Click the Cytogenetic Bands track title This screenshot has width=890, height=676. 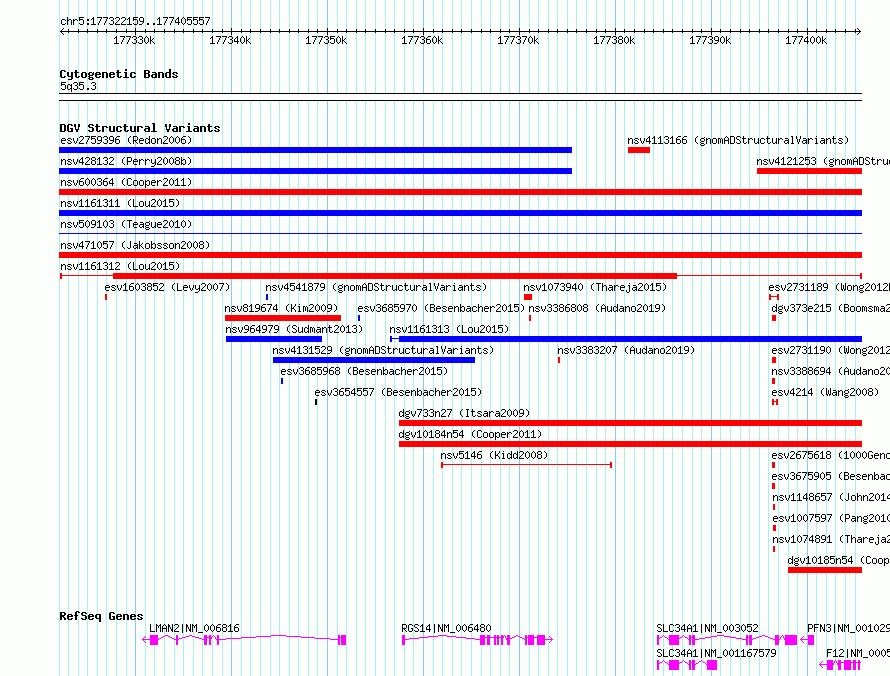[x=119, y=74]
